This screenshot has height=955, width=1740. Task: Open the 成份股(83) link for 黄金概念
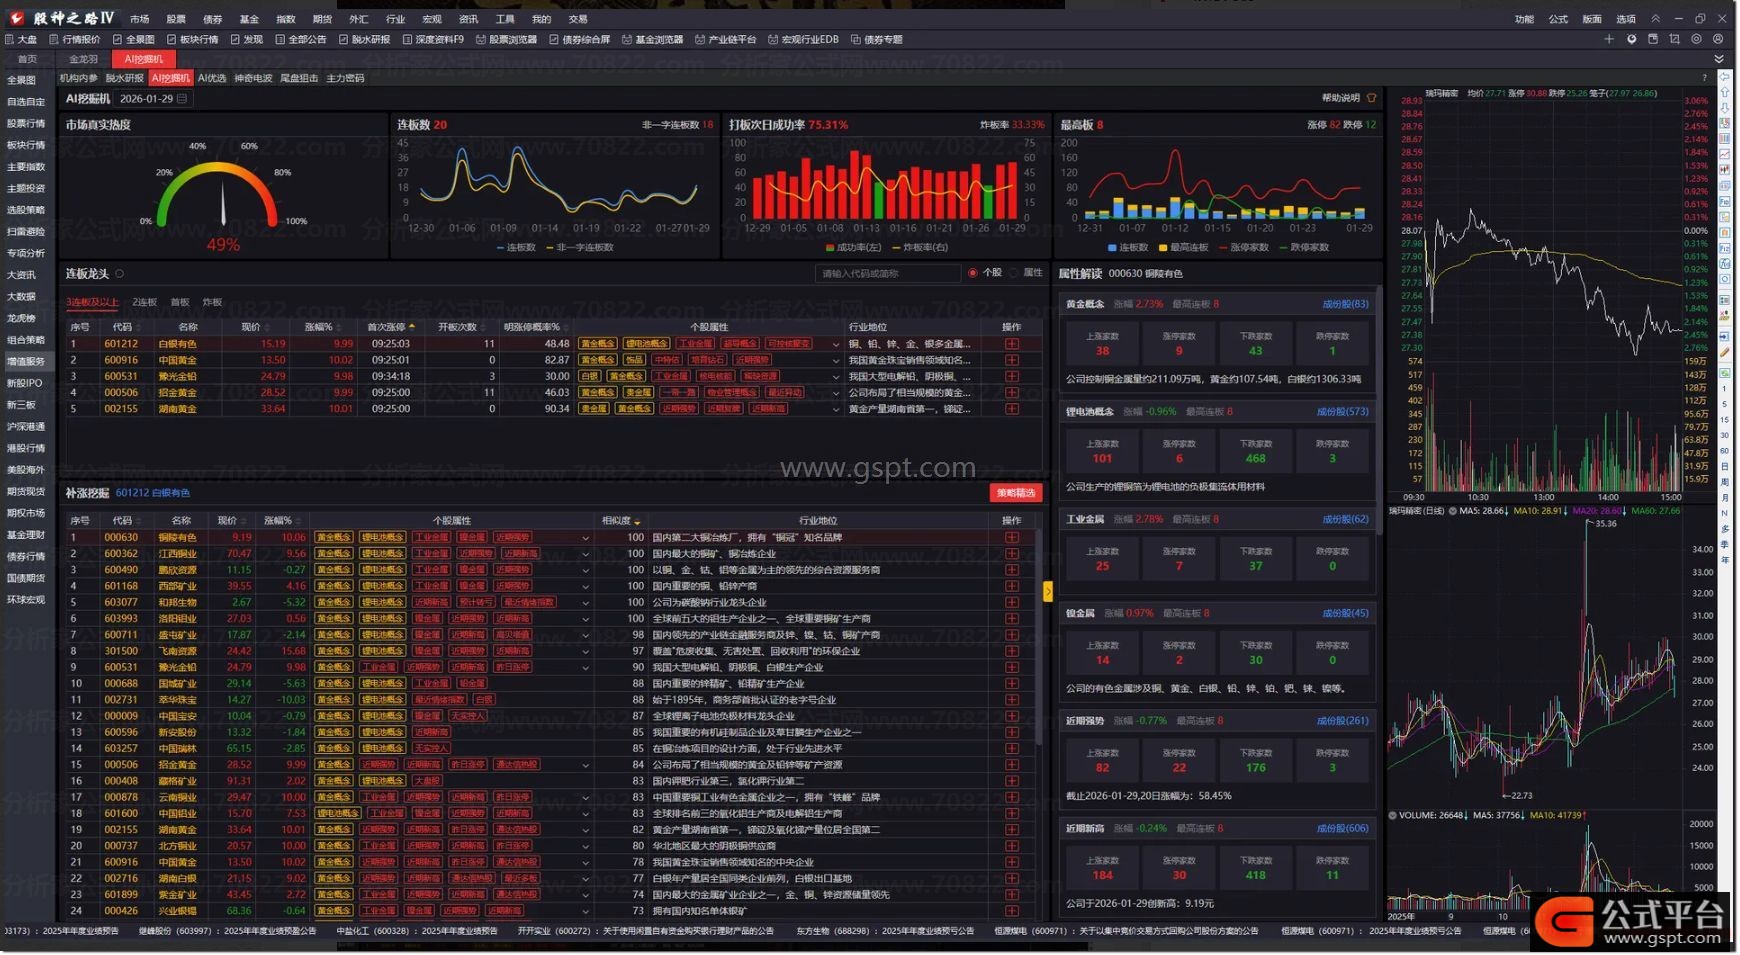[1345, 304]
